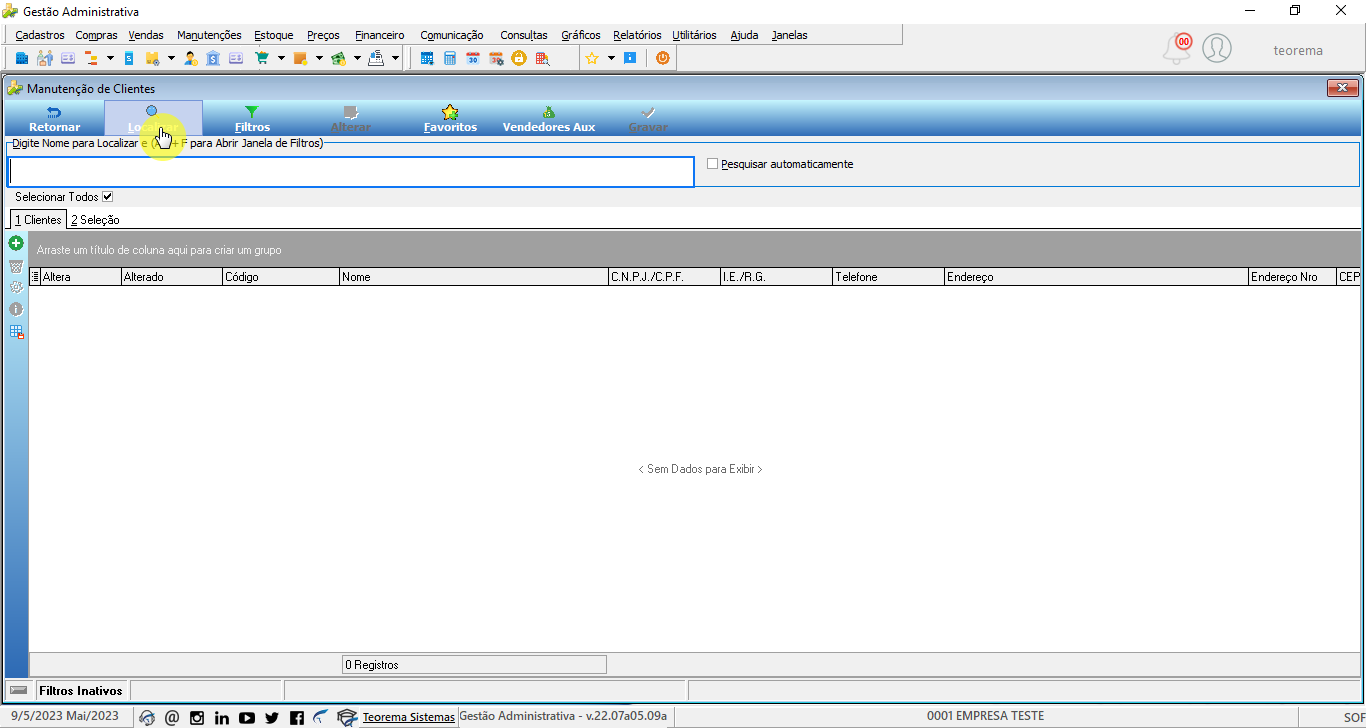Open the Vendas menu
The width and height of the screenshot is (1366, 728).
pyautogui.click(x=146, y=35)
